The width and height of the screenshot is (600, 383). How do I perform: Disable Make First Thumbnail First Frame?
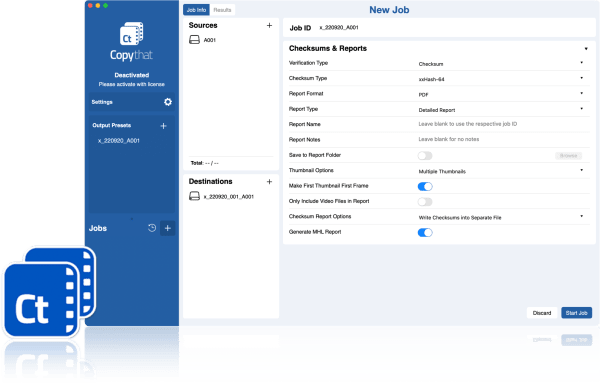[425, 186]
